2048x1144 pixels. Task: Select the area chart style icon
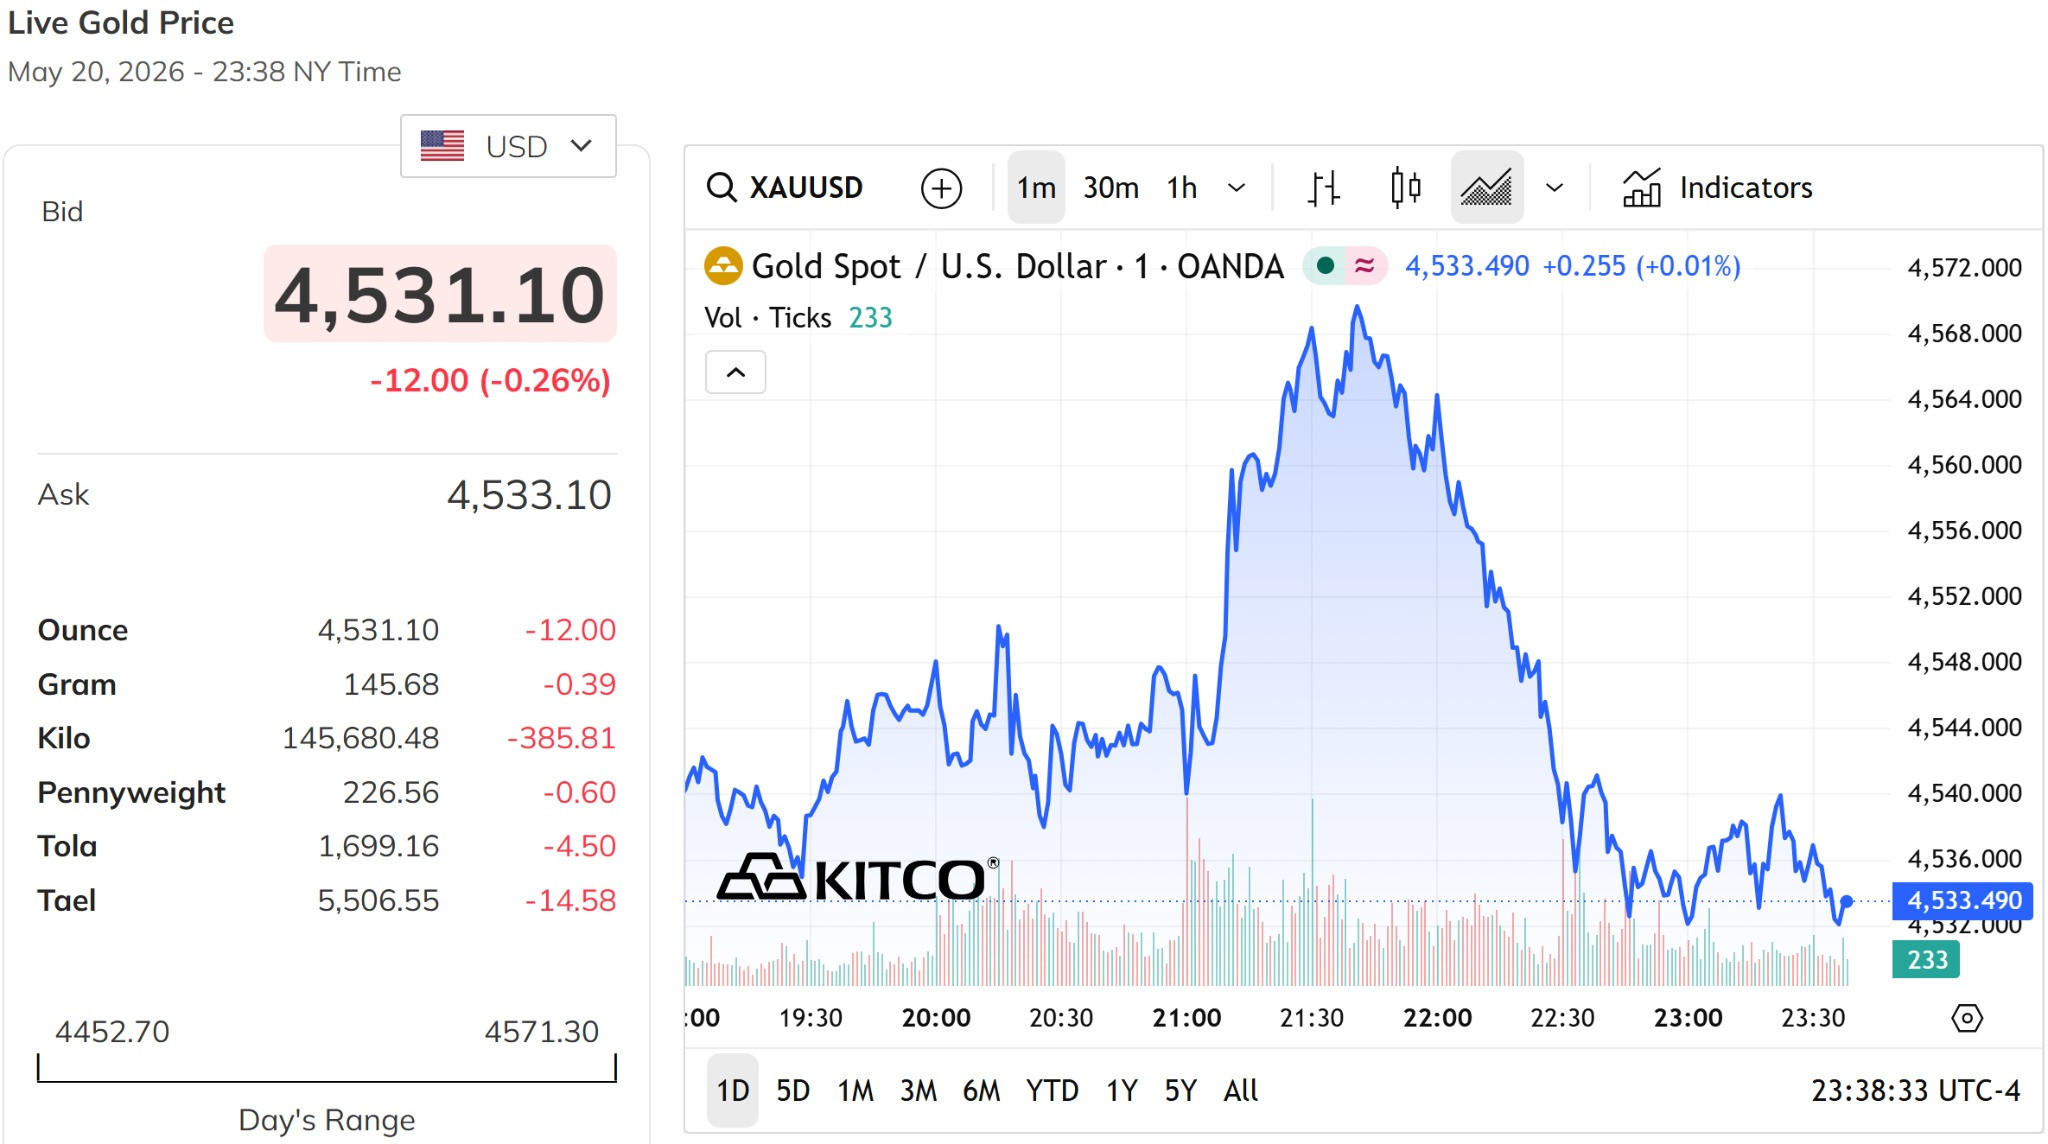tap(1487, 188)
